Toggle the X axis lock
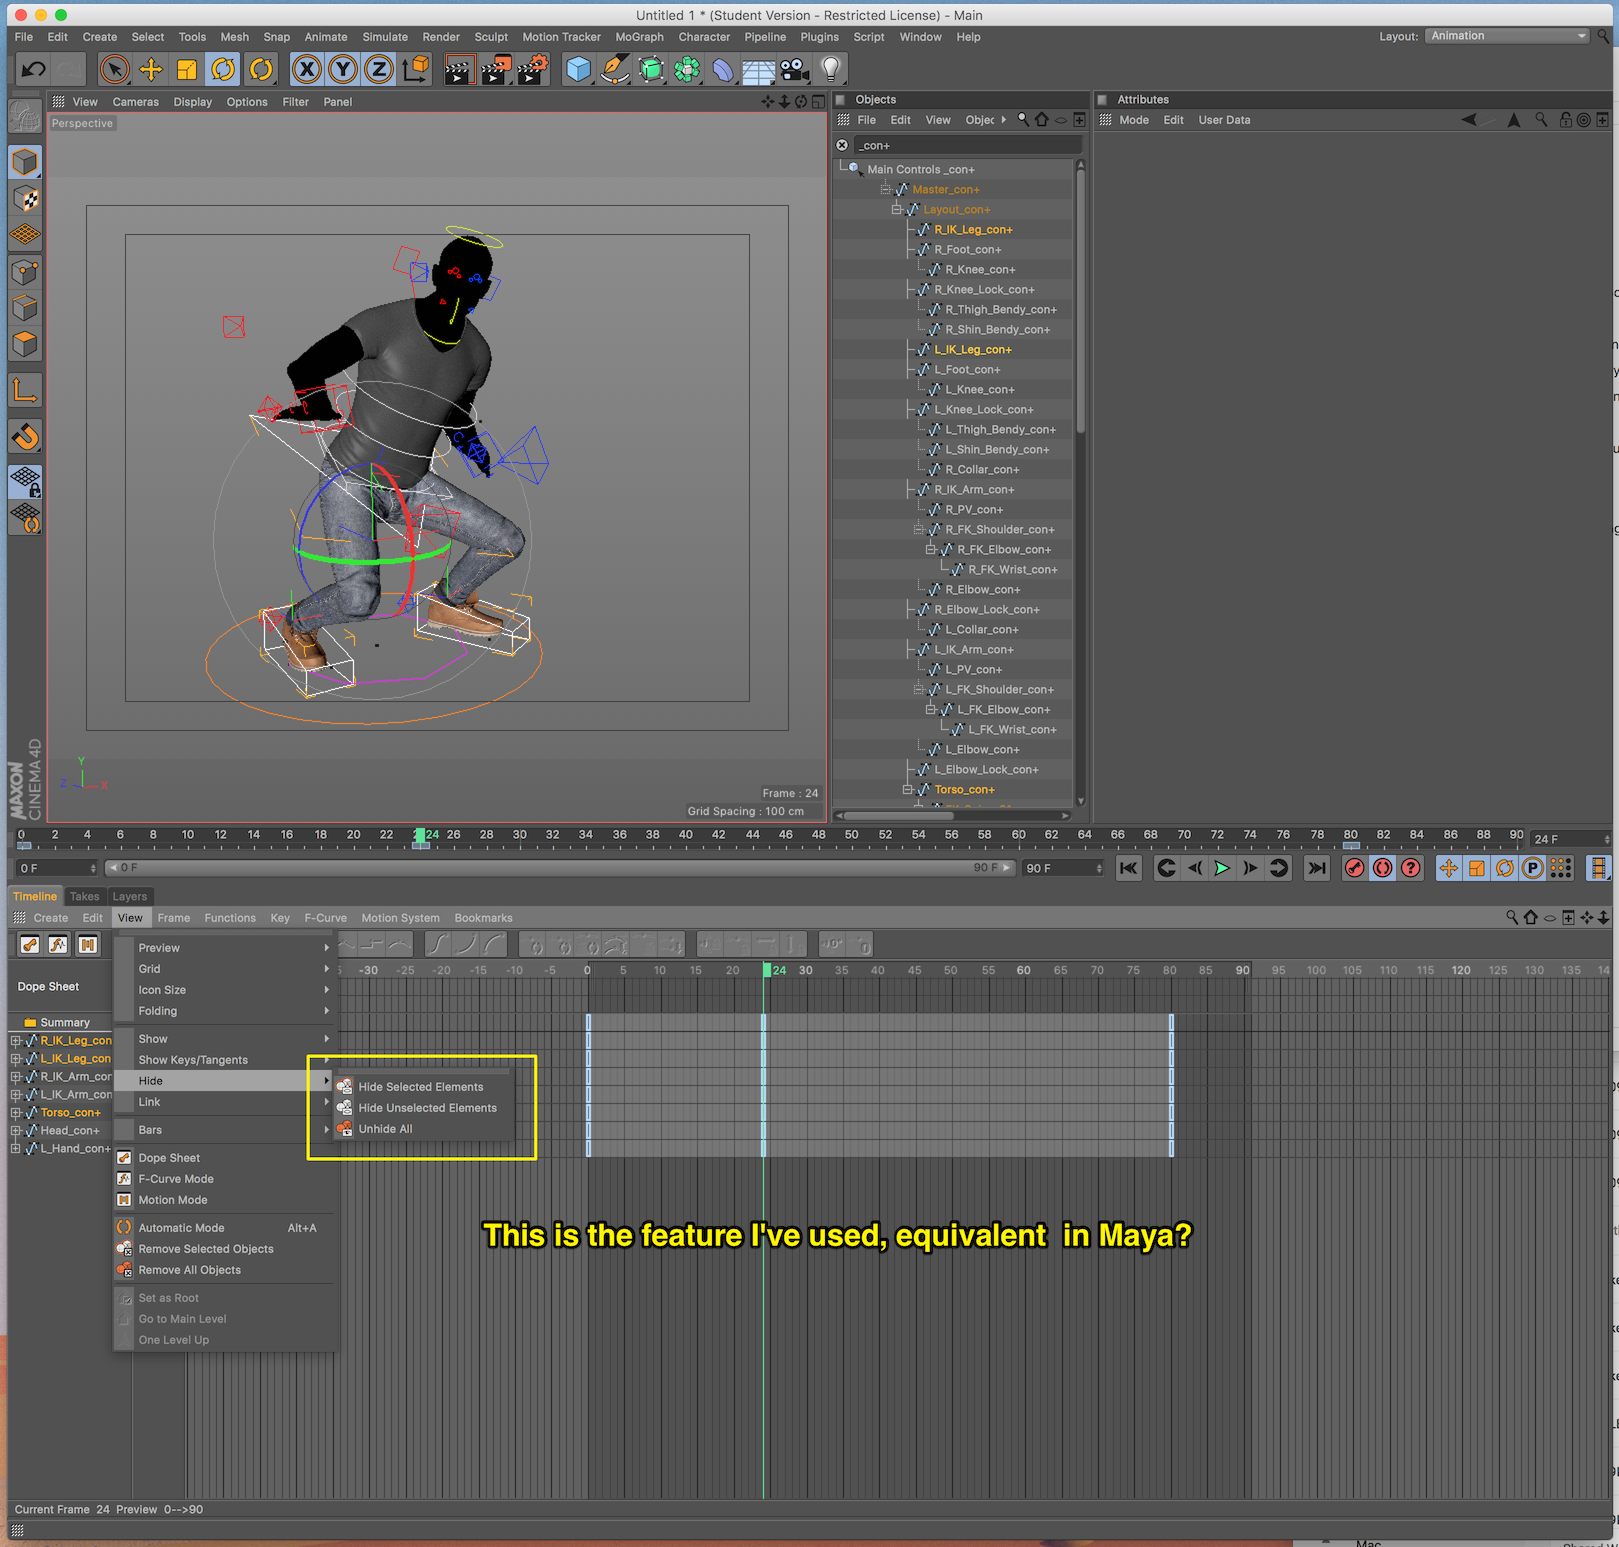Screen dimensions: 1619x1547 (x=307, y=69)
